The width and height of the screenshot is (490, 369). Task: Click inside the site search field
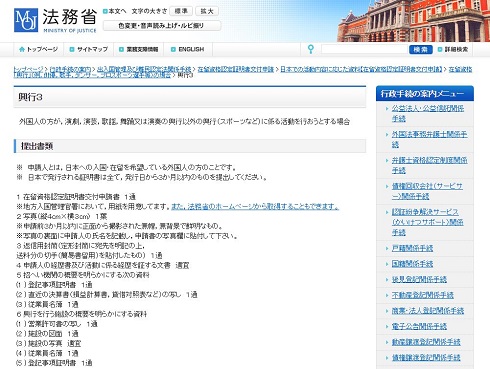[x=364, y=49]
